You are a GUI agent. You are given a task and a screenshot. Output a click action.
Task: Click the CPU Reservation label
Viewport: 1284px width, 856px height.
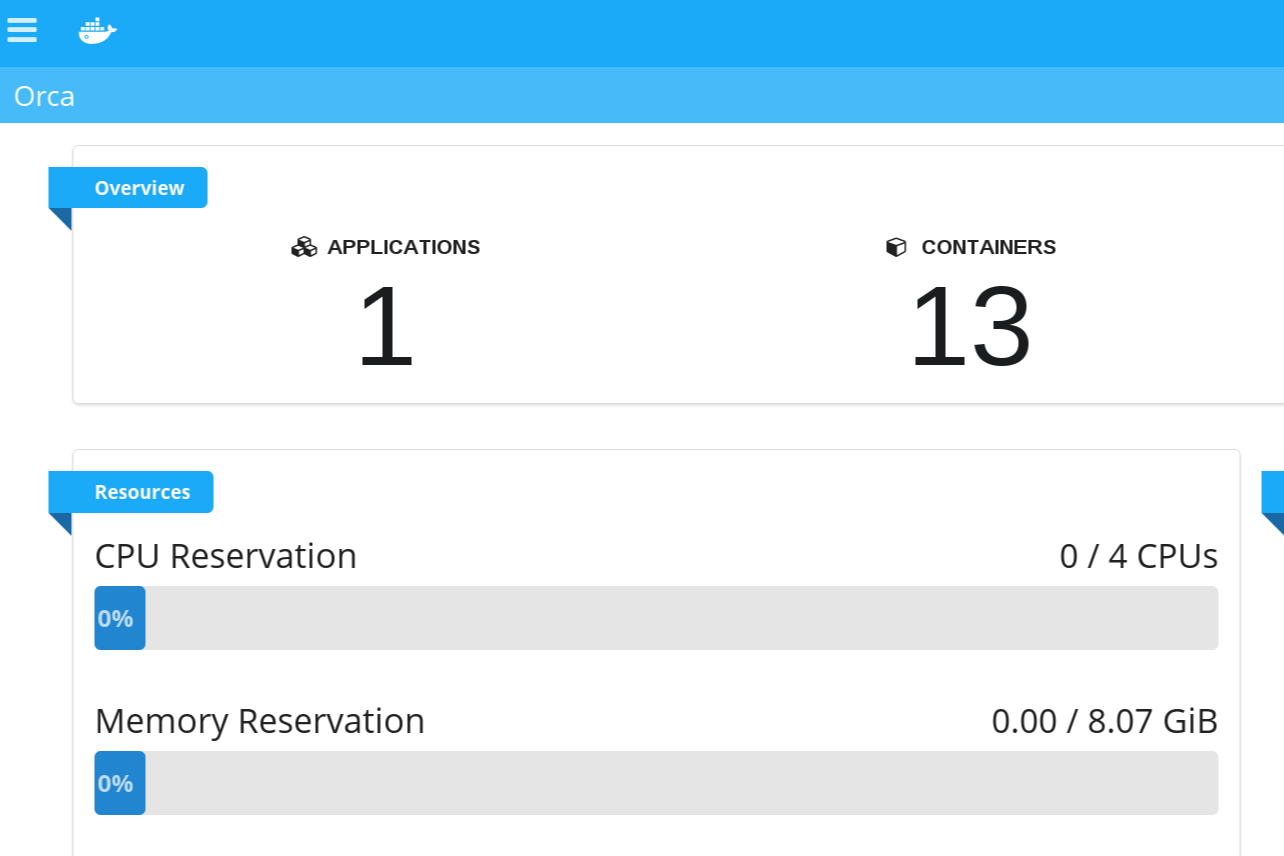point(225,556)
